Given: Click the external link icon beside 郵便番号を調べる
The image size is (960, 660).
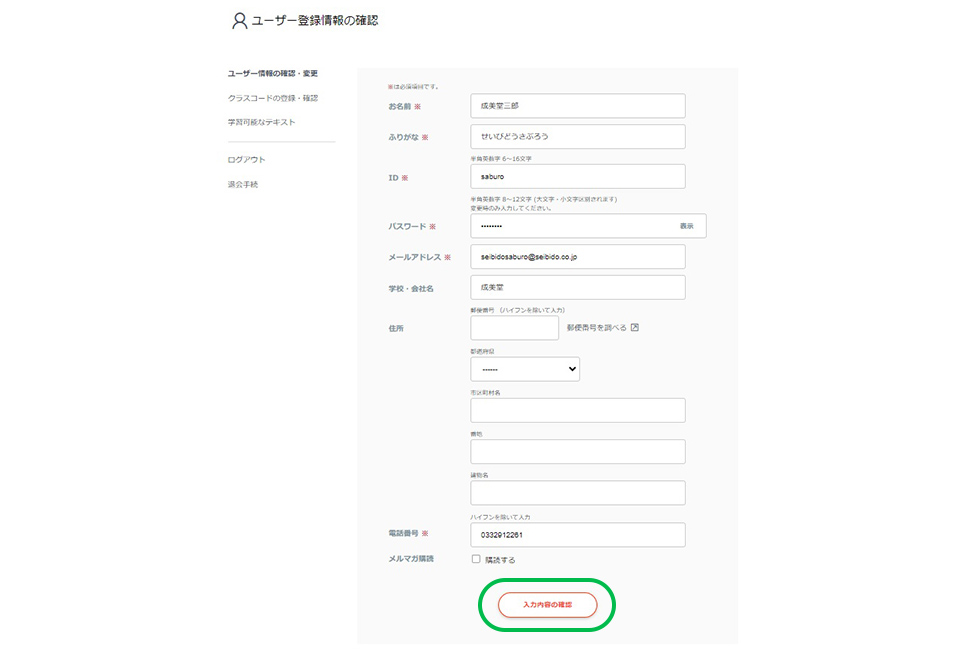Looking at the screenshot, I should pos(634,327).
